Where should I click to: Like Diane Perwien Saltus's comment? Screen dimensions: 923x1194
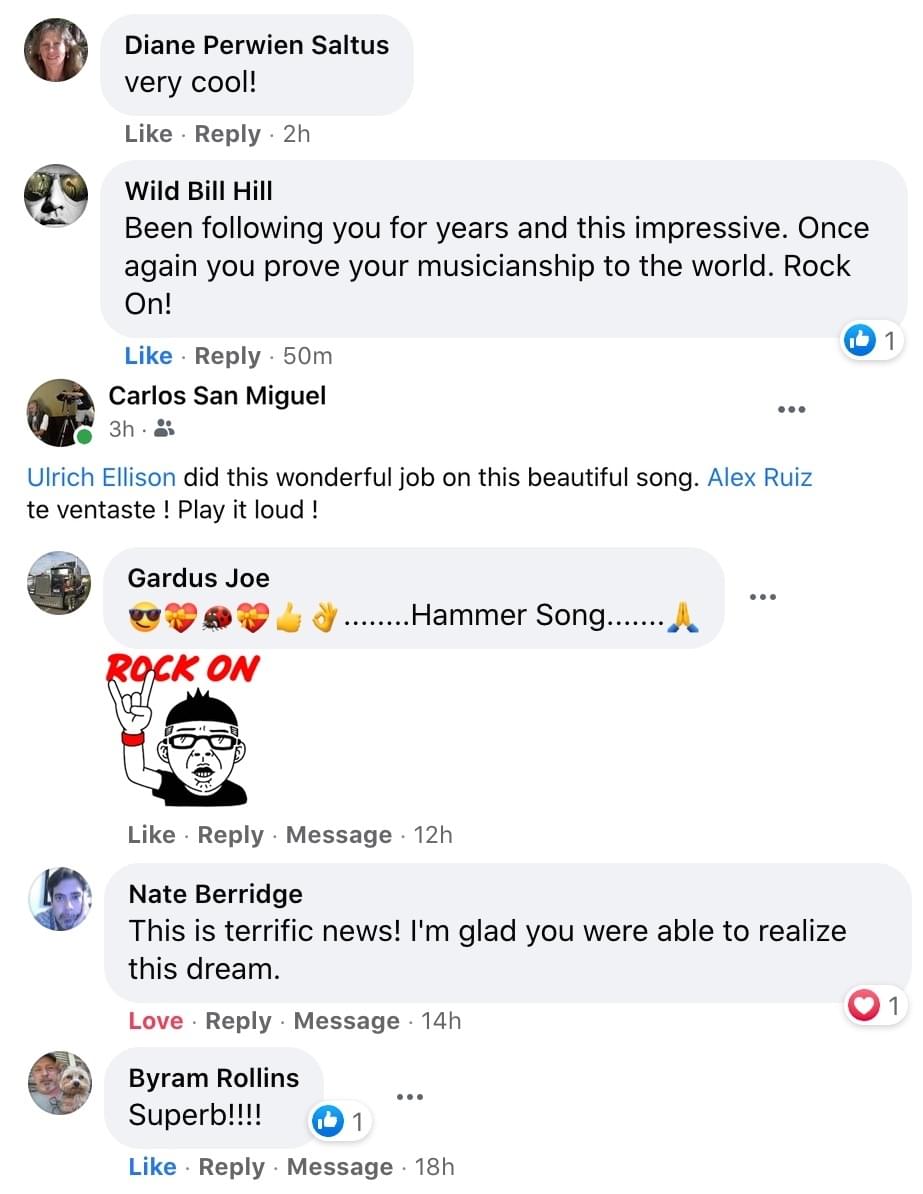pyautogui.click(x=148, y=134)
